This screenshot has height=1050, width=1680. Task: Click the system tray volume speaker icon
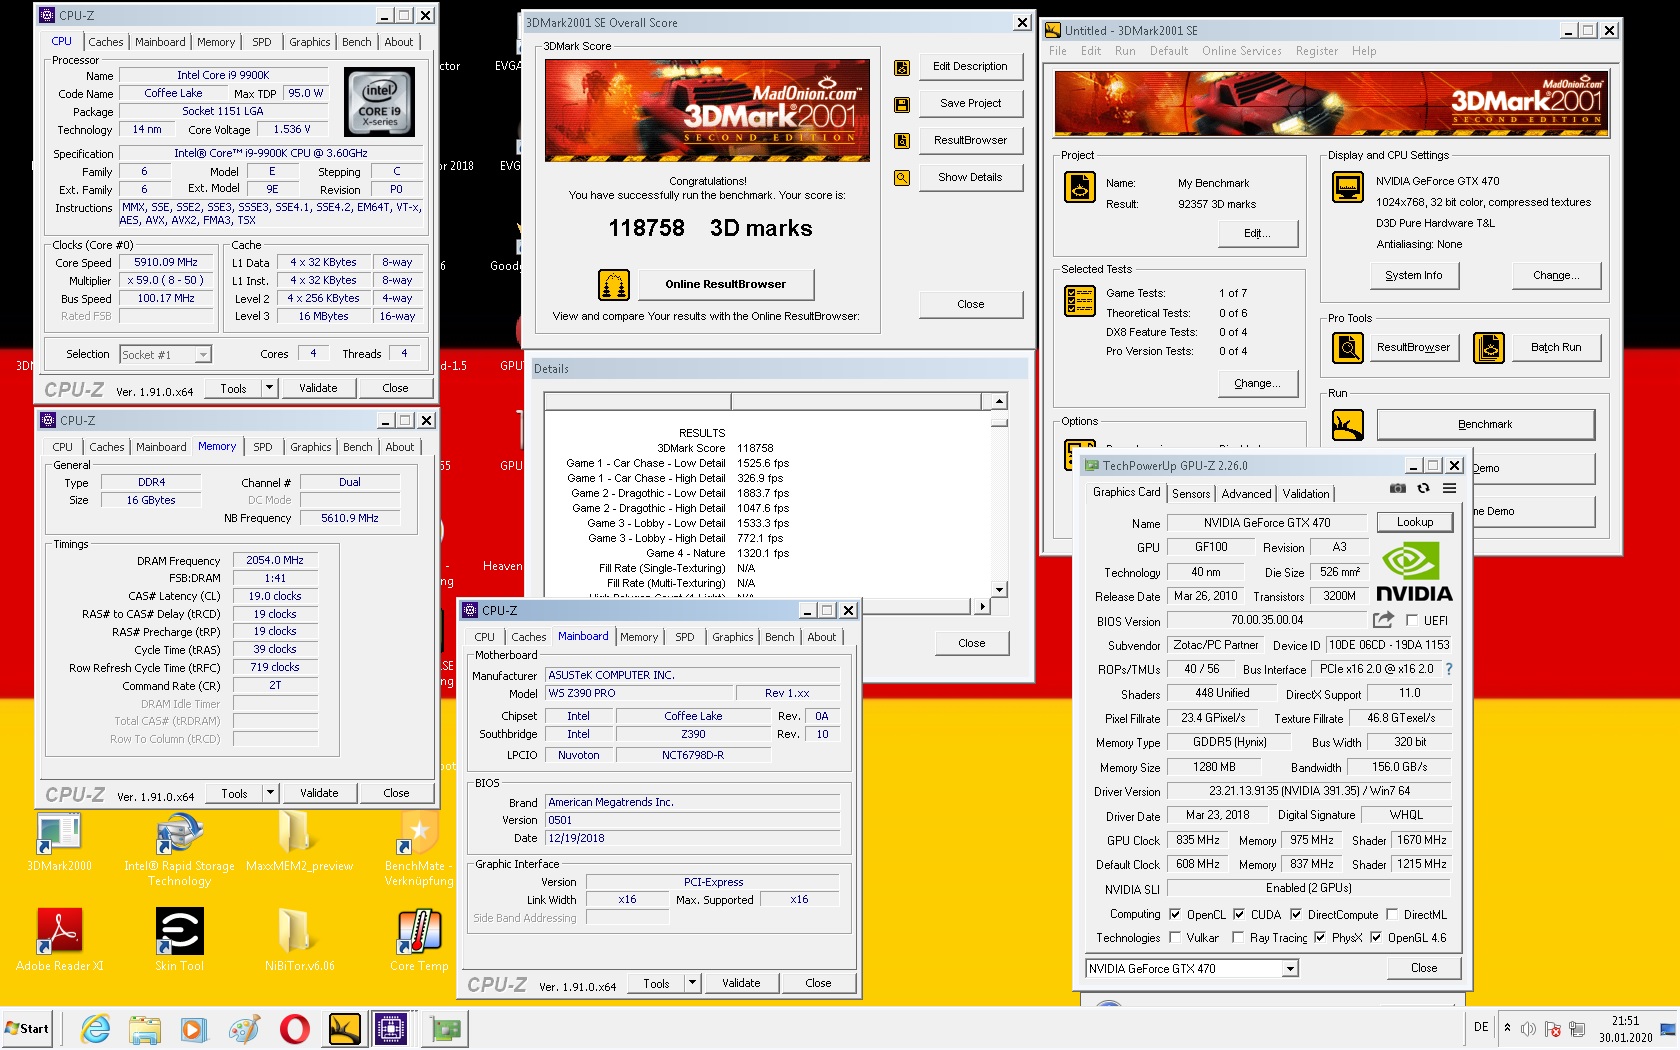pyautogui.click(x=1528, y=1029)
